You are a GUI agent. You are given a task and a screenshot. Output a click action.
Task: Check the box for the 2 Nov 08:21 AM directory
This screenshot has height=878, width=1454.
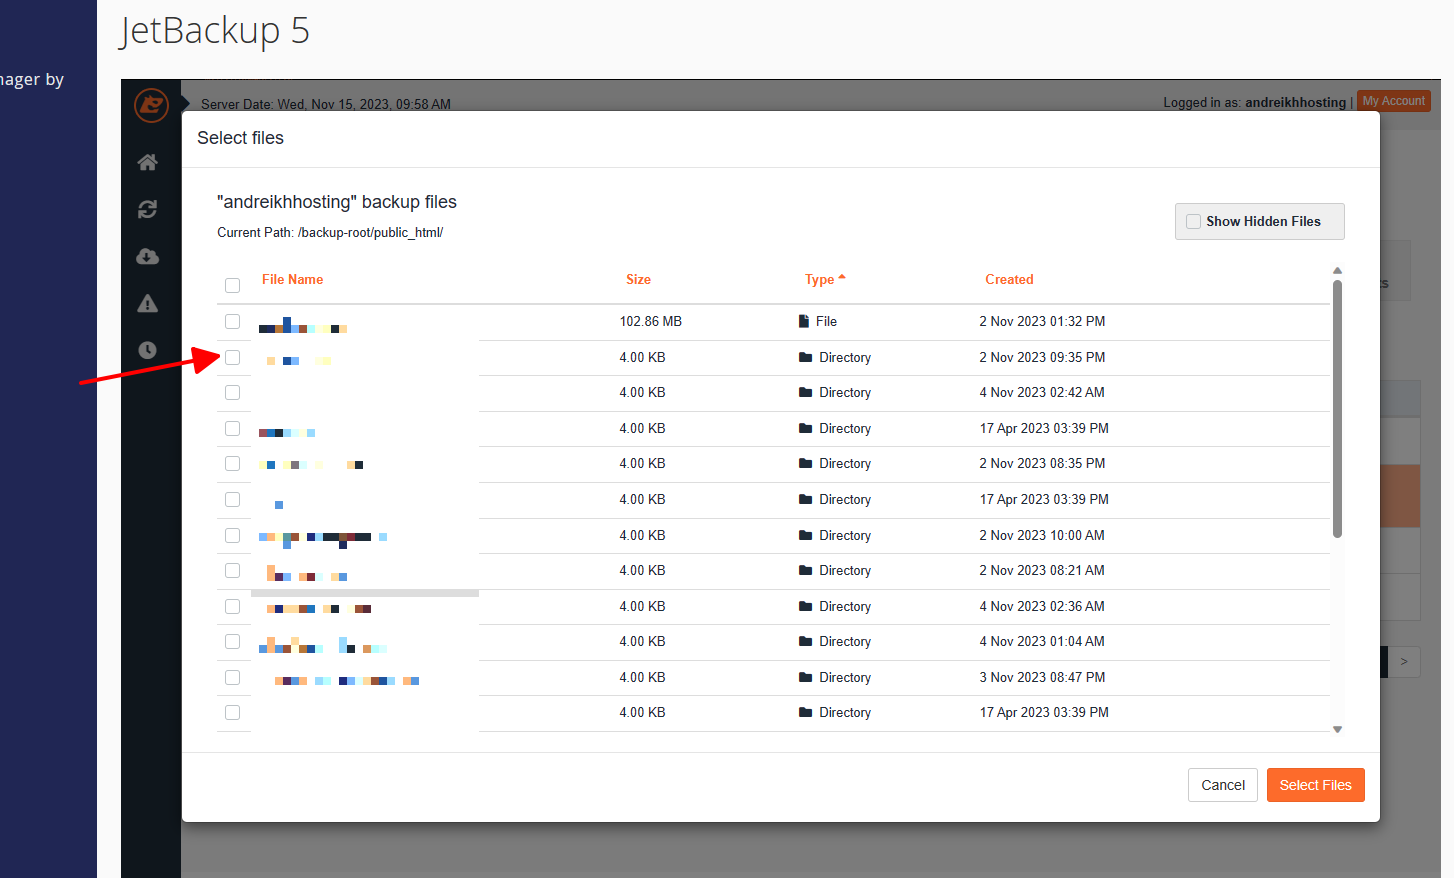[x=233, y=570]
